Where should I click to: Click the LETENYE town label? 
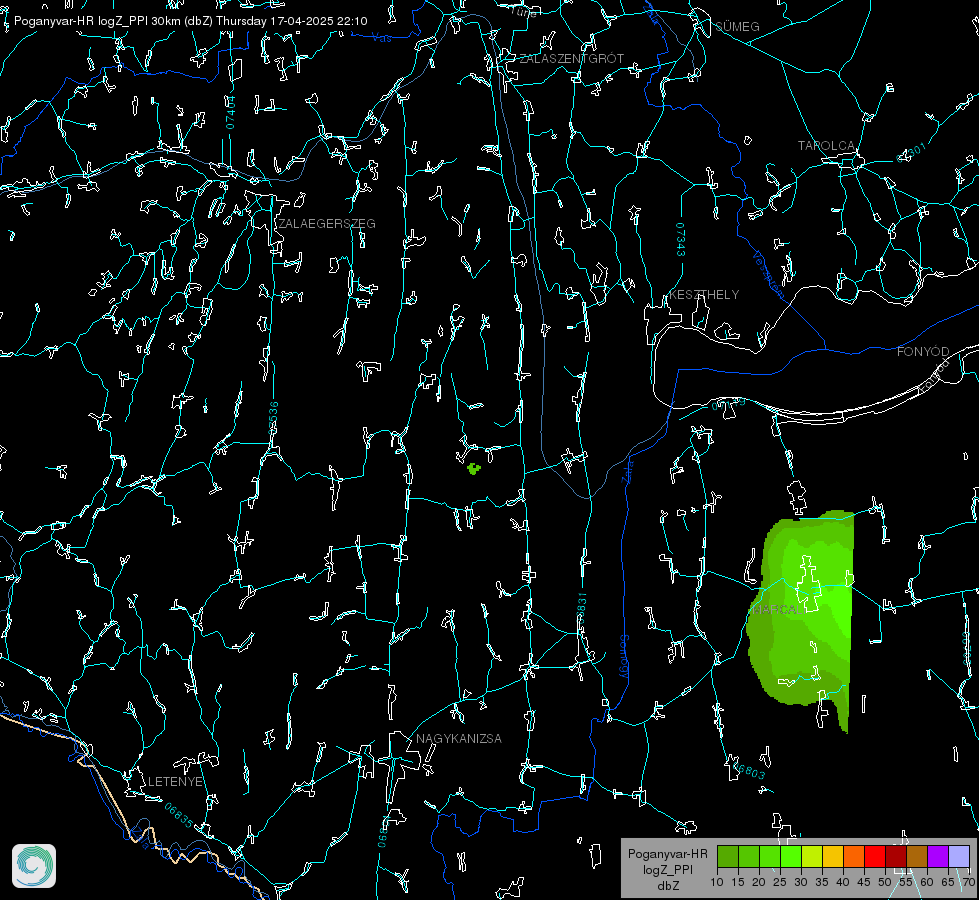point(175,782)
